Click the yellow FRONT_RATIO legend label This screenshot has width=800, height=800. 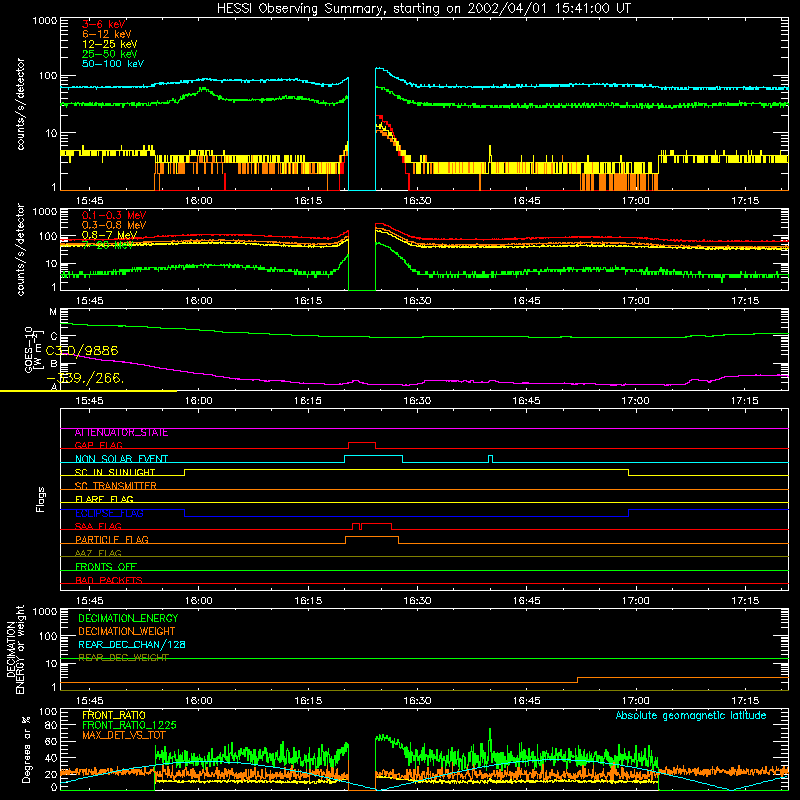point(114,715)
